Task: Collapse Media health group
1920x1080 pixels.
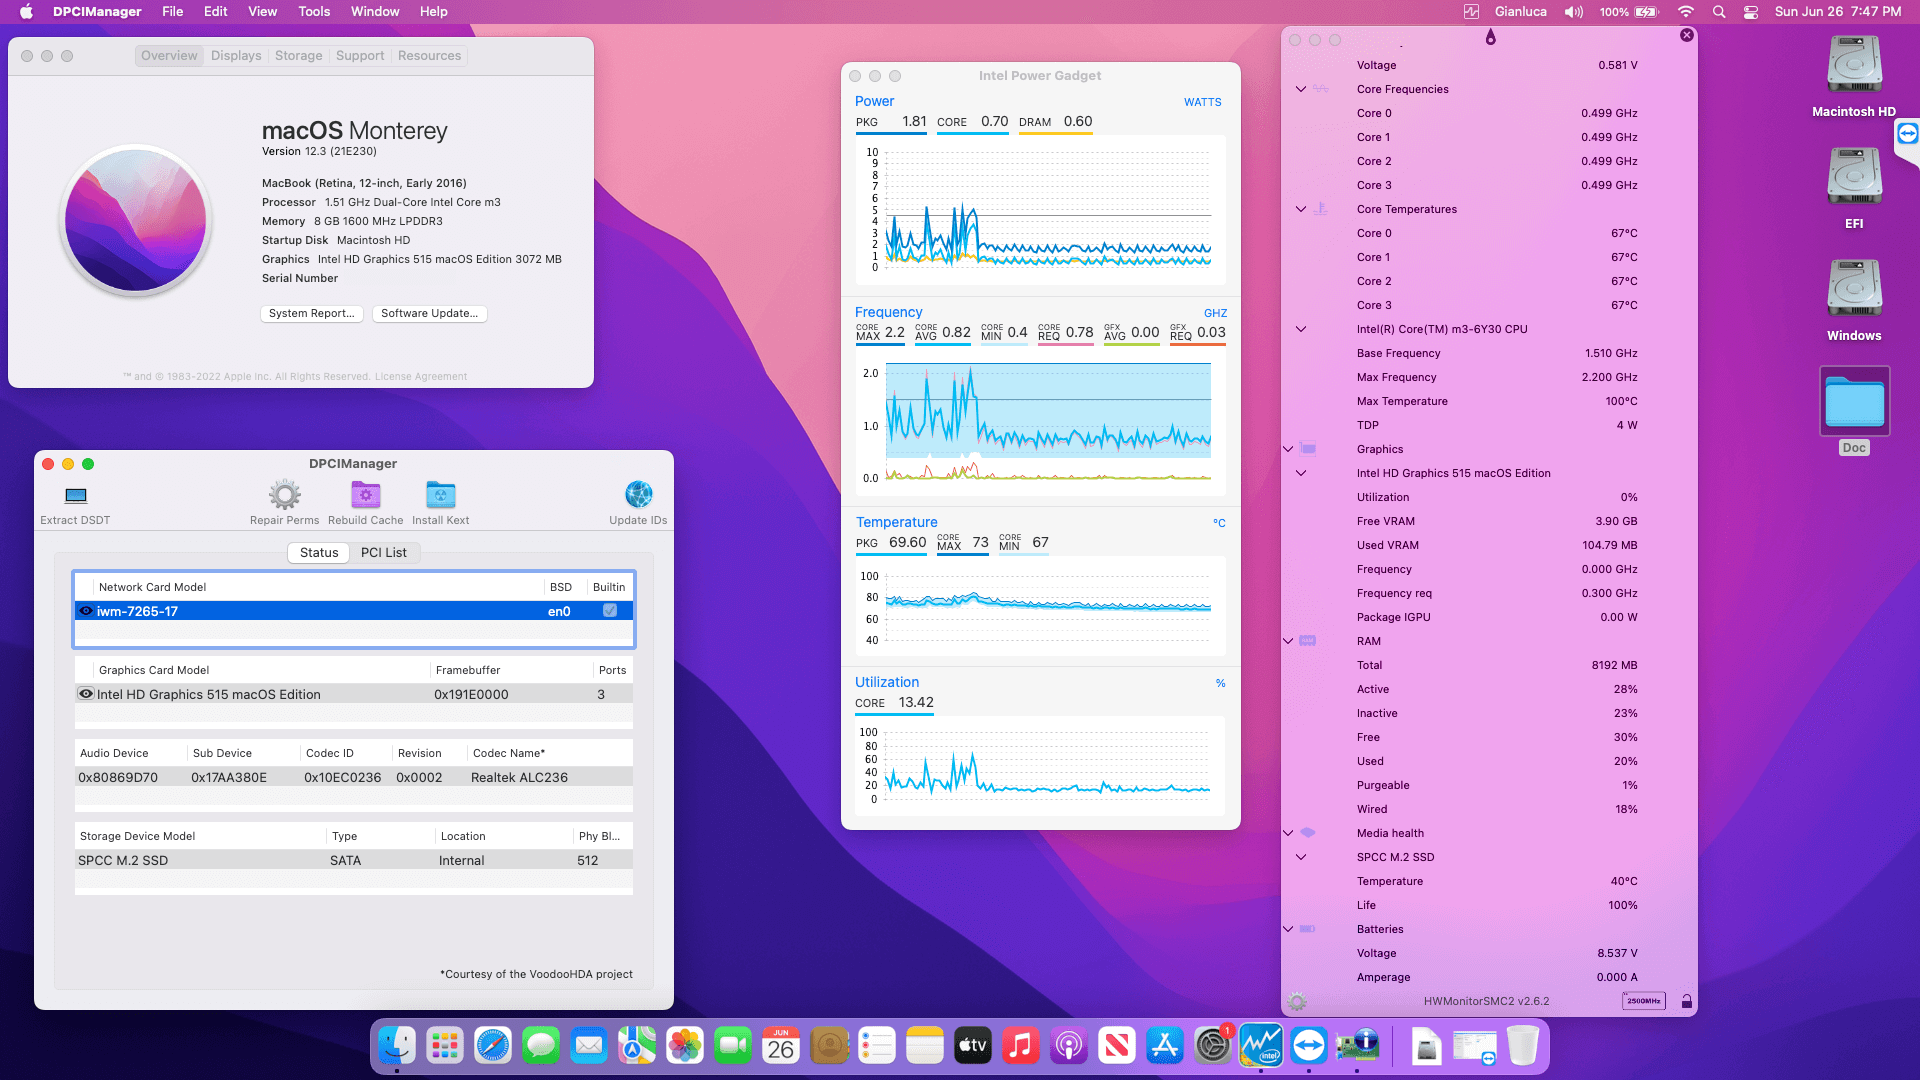Action: point(1288,833)
